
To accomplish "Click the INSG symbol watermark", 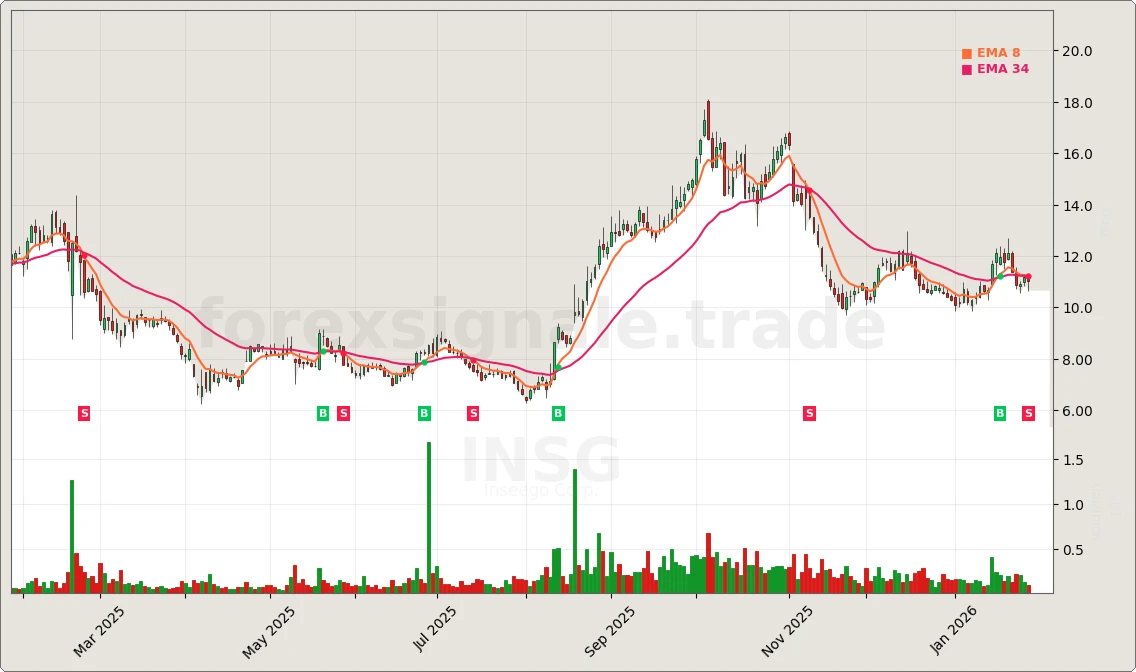I will click(541, 462).
